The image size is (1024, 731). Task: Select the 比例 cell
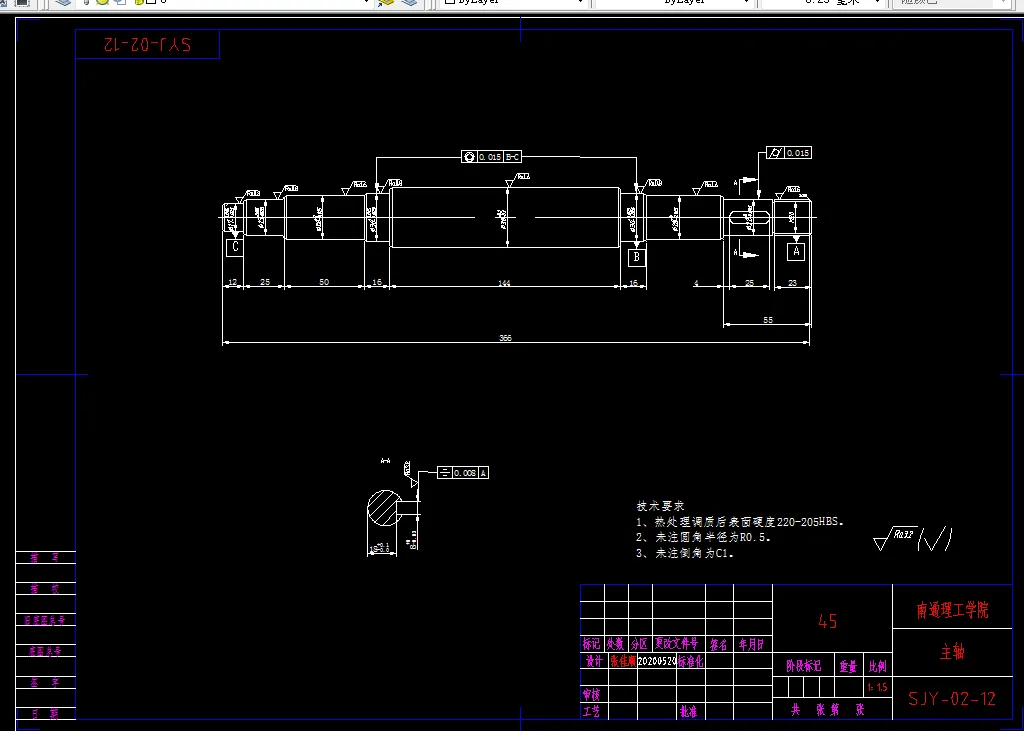(x=878, y=666)
